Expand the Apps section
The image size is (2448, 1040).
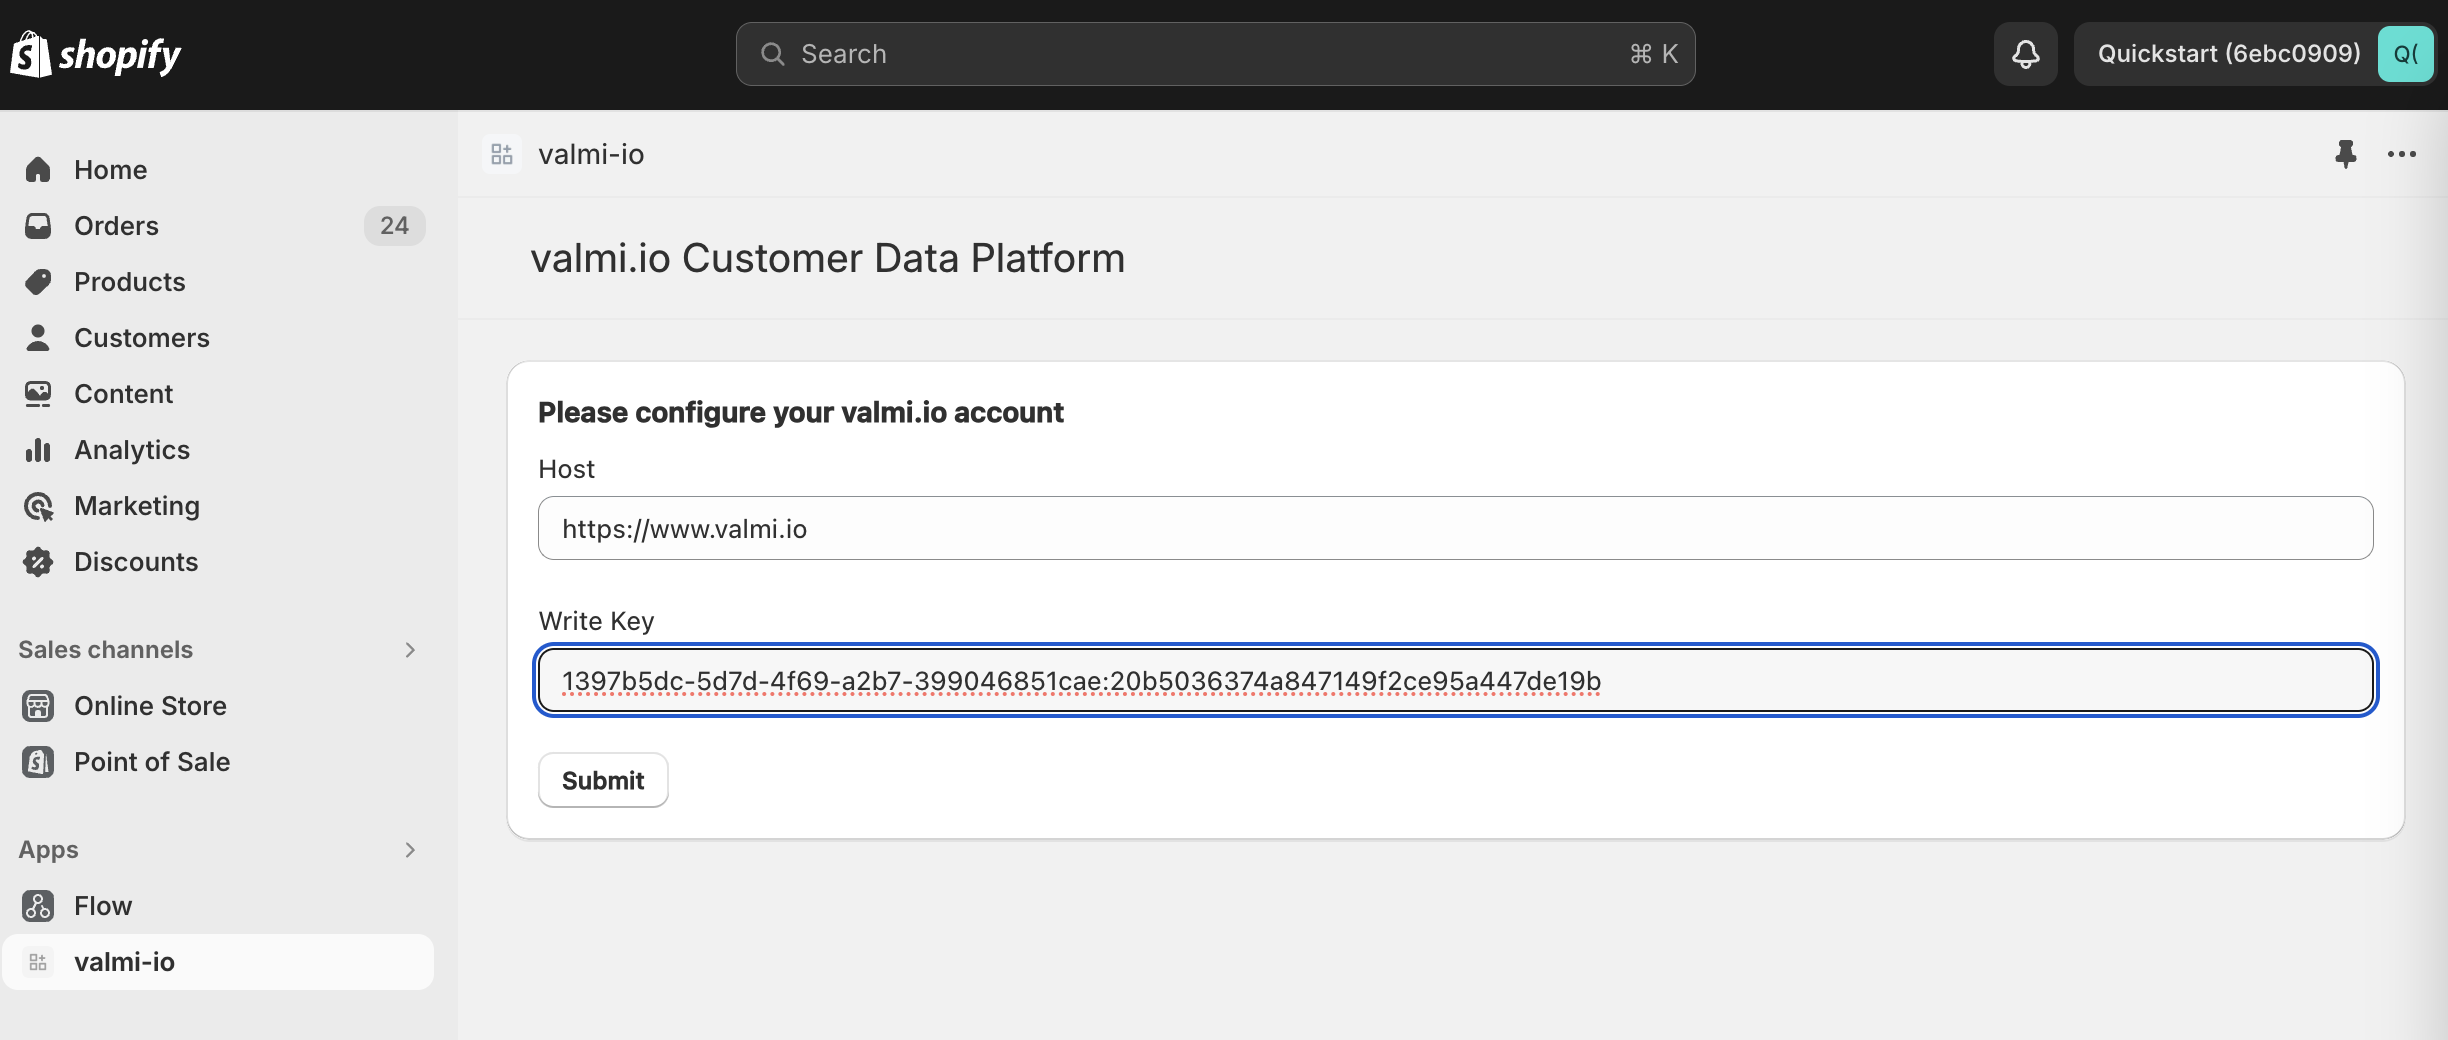410,850
